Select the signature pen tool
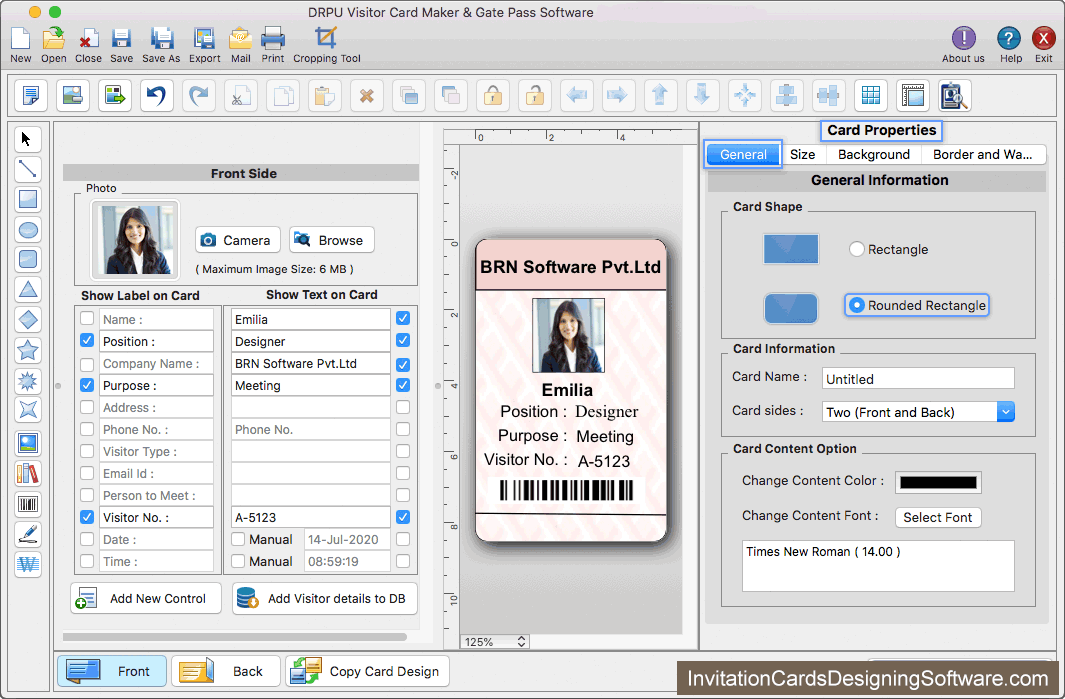 click(27, 534)
